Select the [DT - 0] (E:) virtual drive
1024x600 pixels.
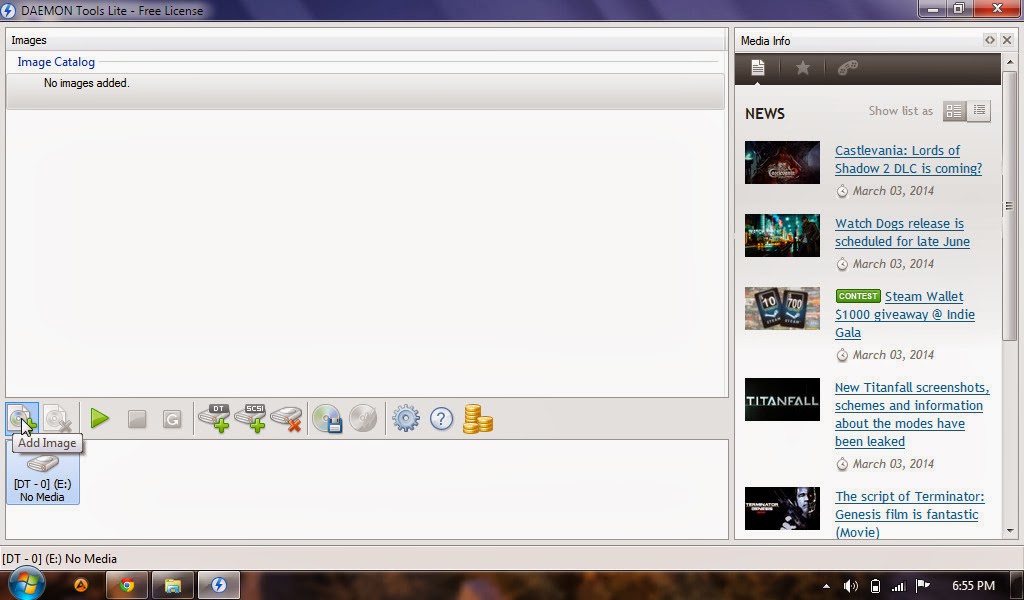tap(42, 479)
